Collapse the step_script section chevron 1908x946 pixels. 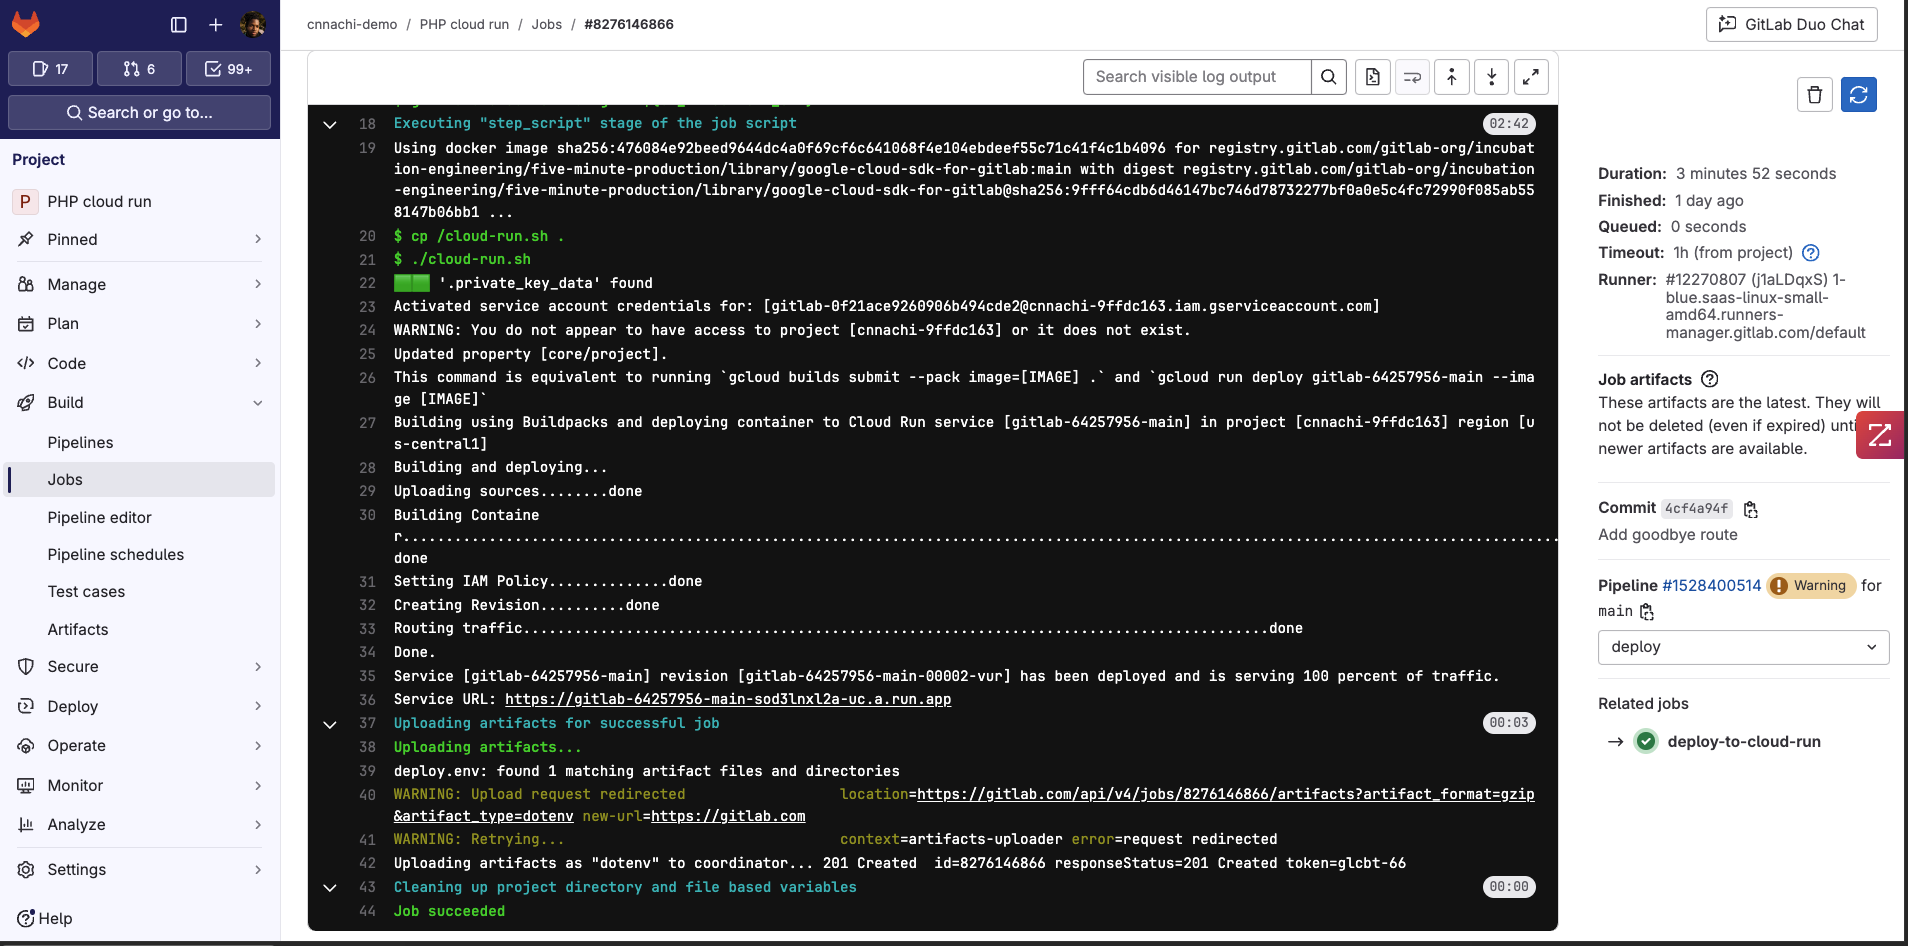pos(330,125)
